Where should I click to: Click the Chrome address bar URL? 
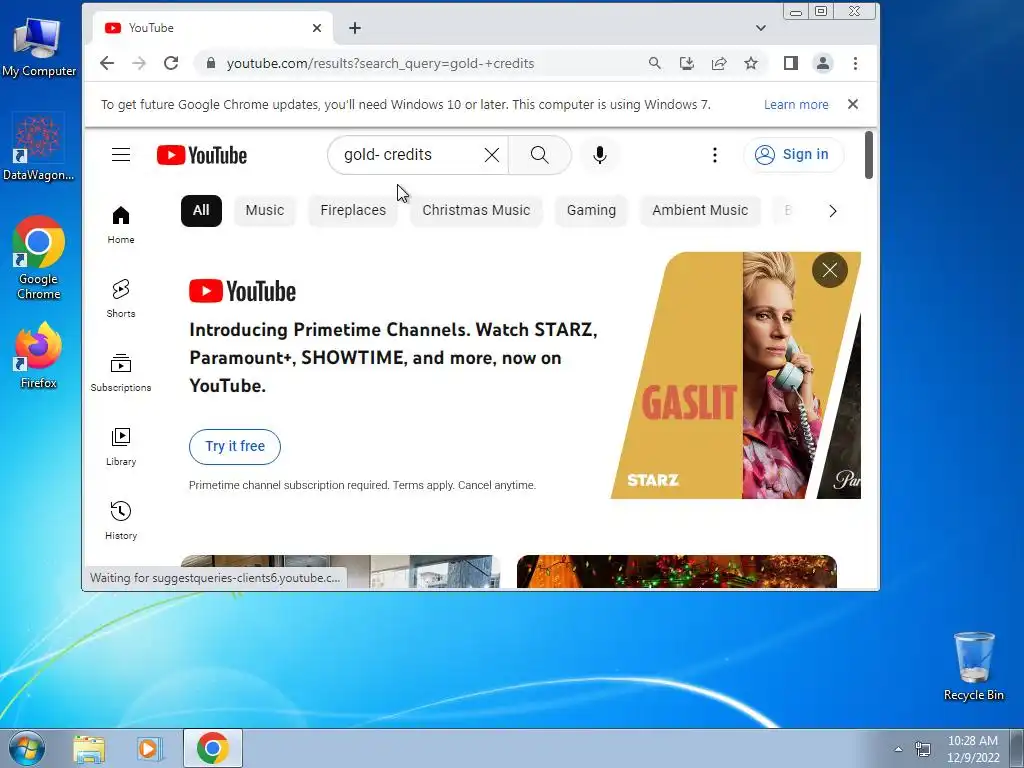380,63
